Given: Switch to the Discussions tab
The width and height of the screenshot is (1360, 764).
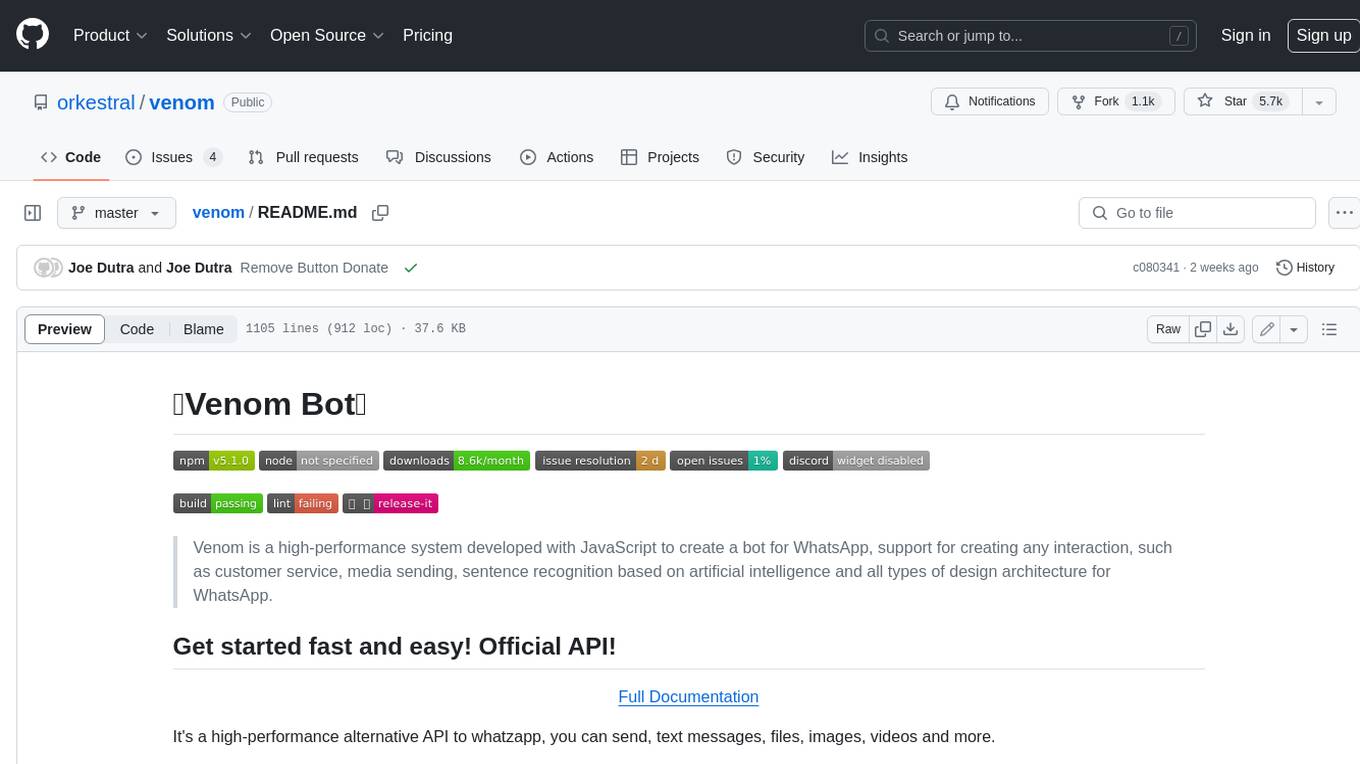Looking at the screenshot, I should pyautogui.click(x=439, y=157).
